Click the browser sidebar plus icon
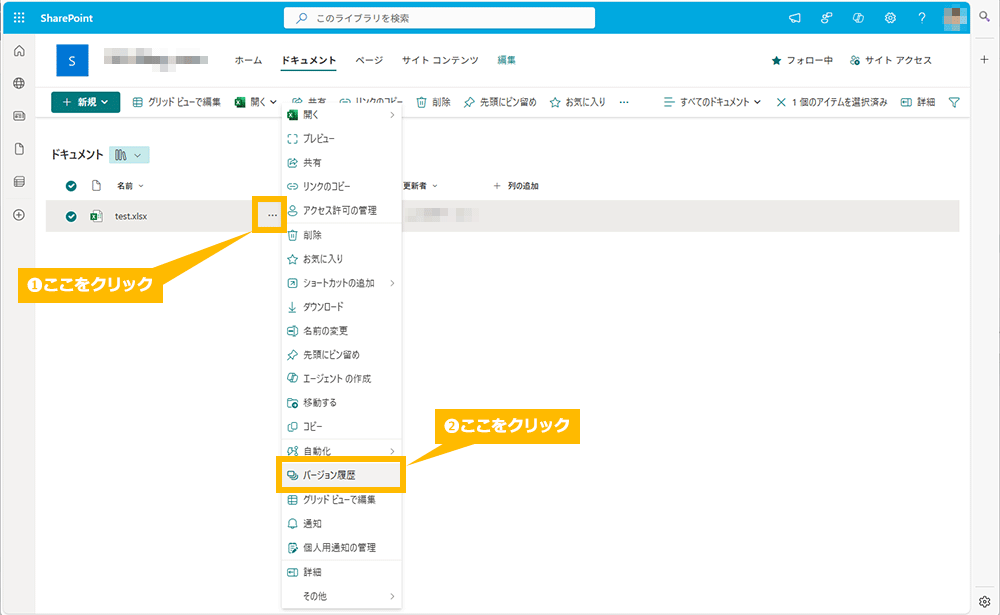The image size is (1000, 615). pos(985,59)
